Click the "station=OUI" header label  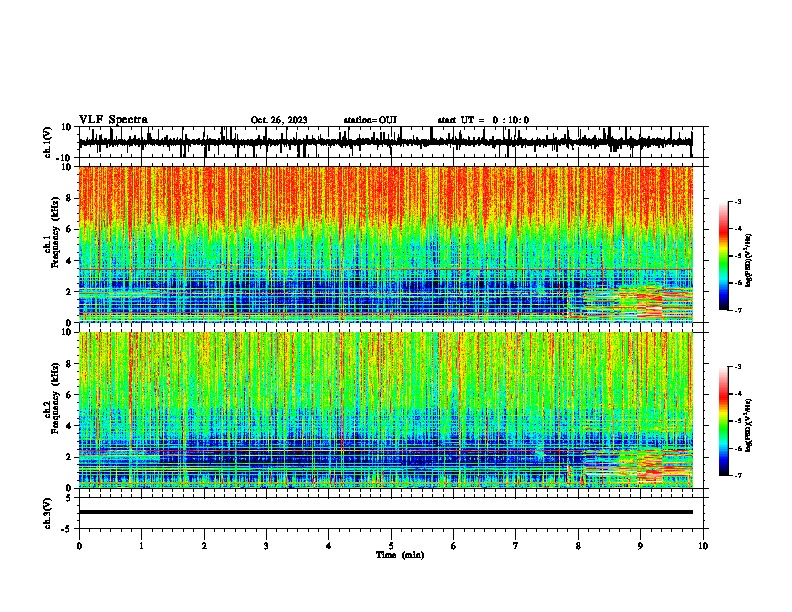click(370, 120)
